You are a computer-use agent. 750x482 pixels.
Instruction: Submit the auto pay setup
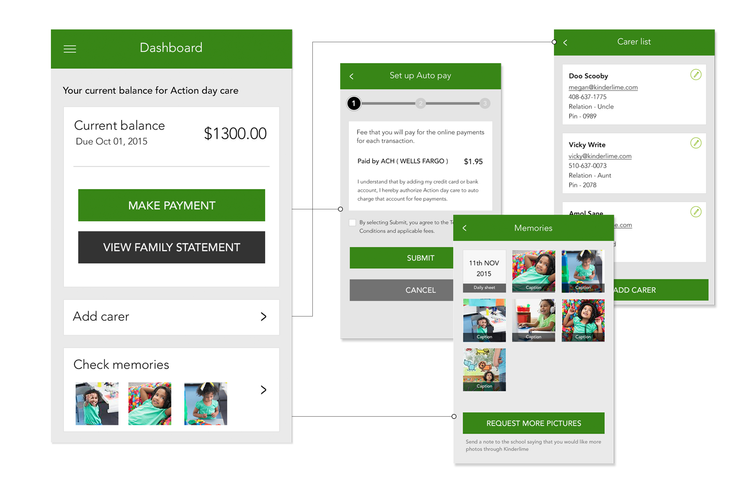click(x=402, y=258)
